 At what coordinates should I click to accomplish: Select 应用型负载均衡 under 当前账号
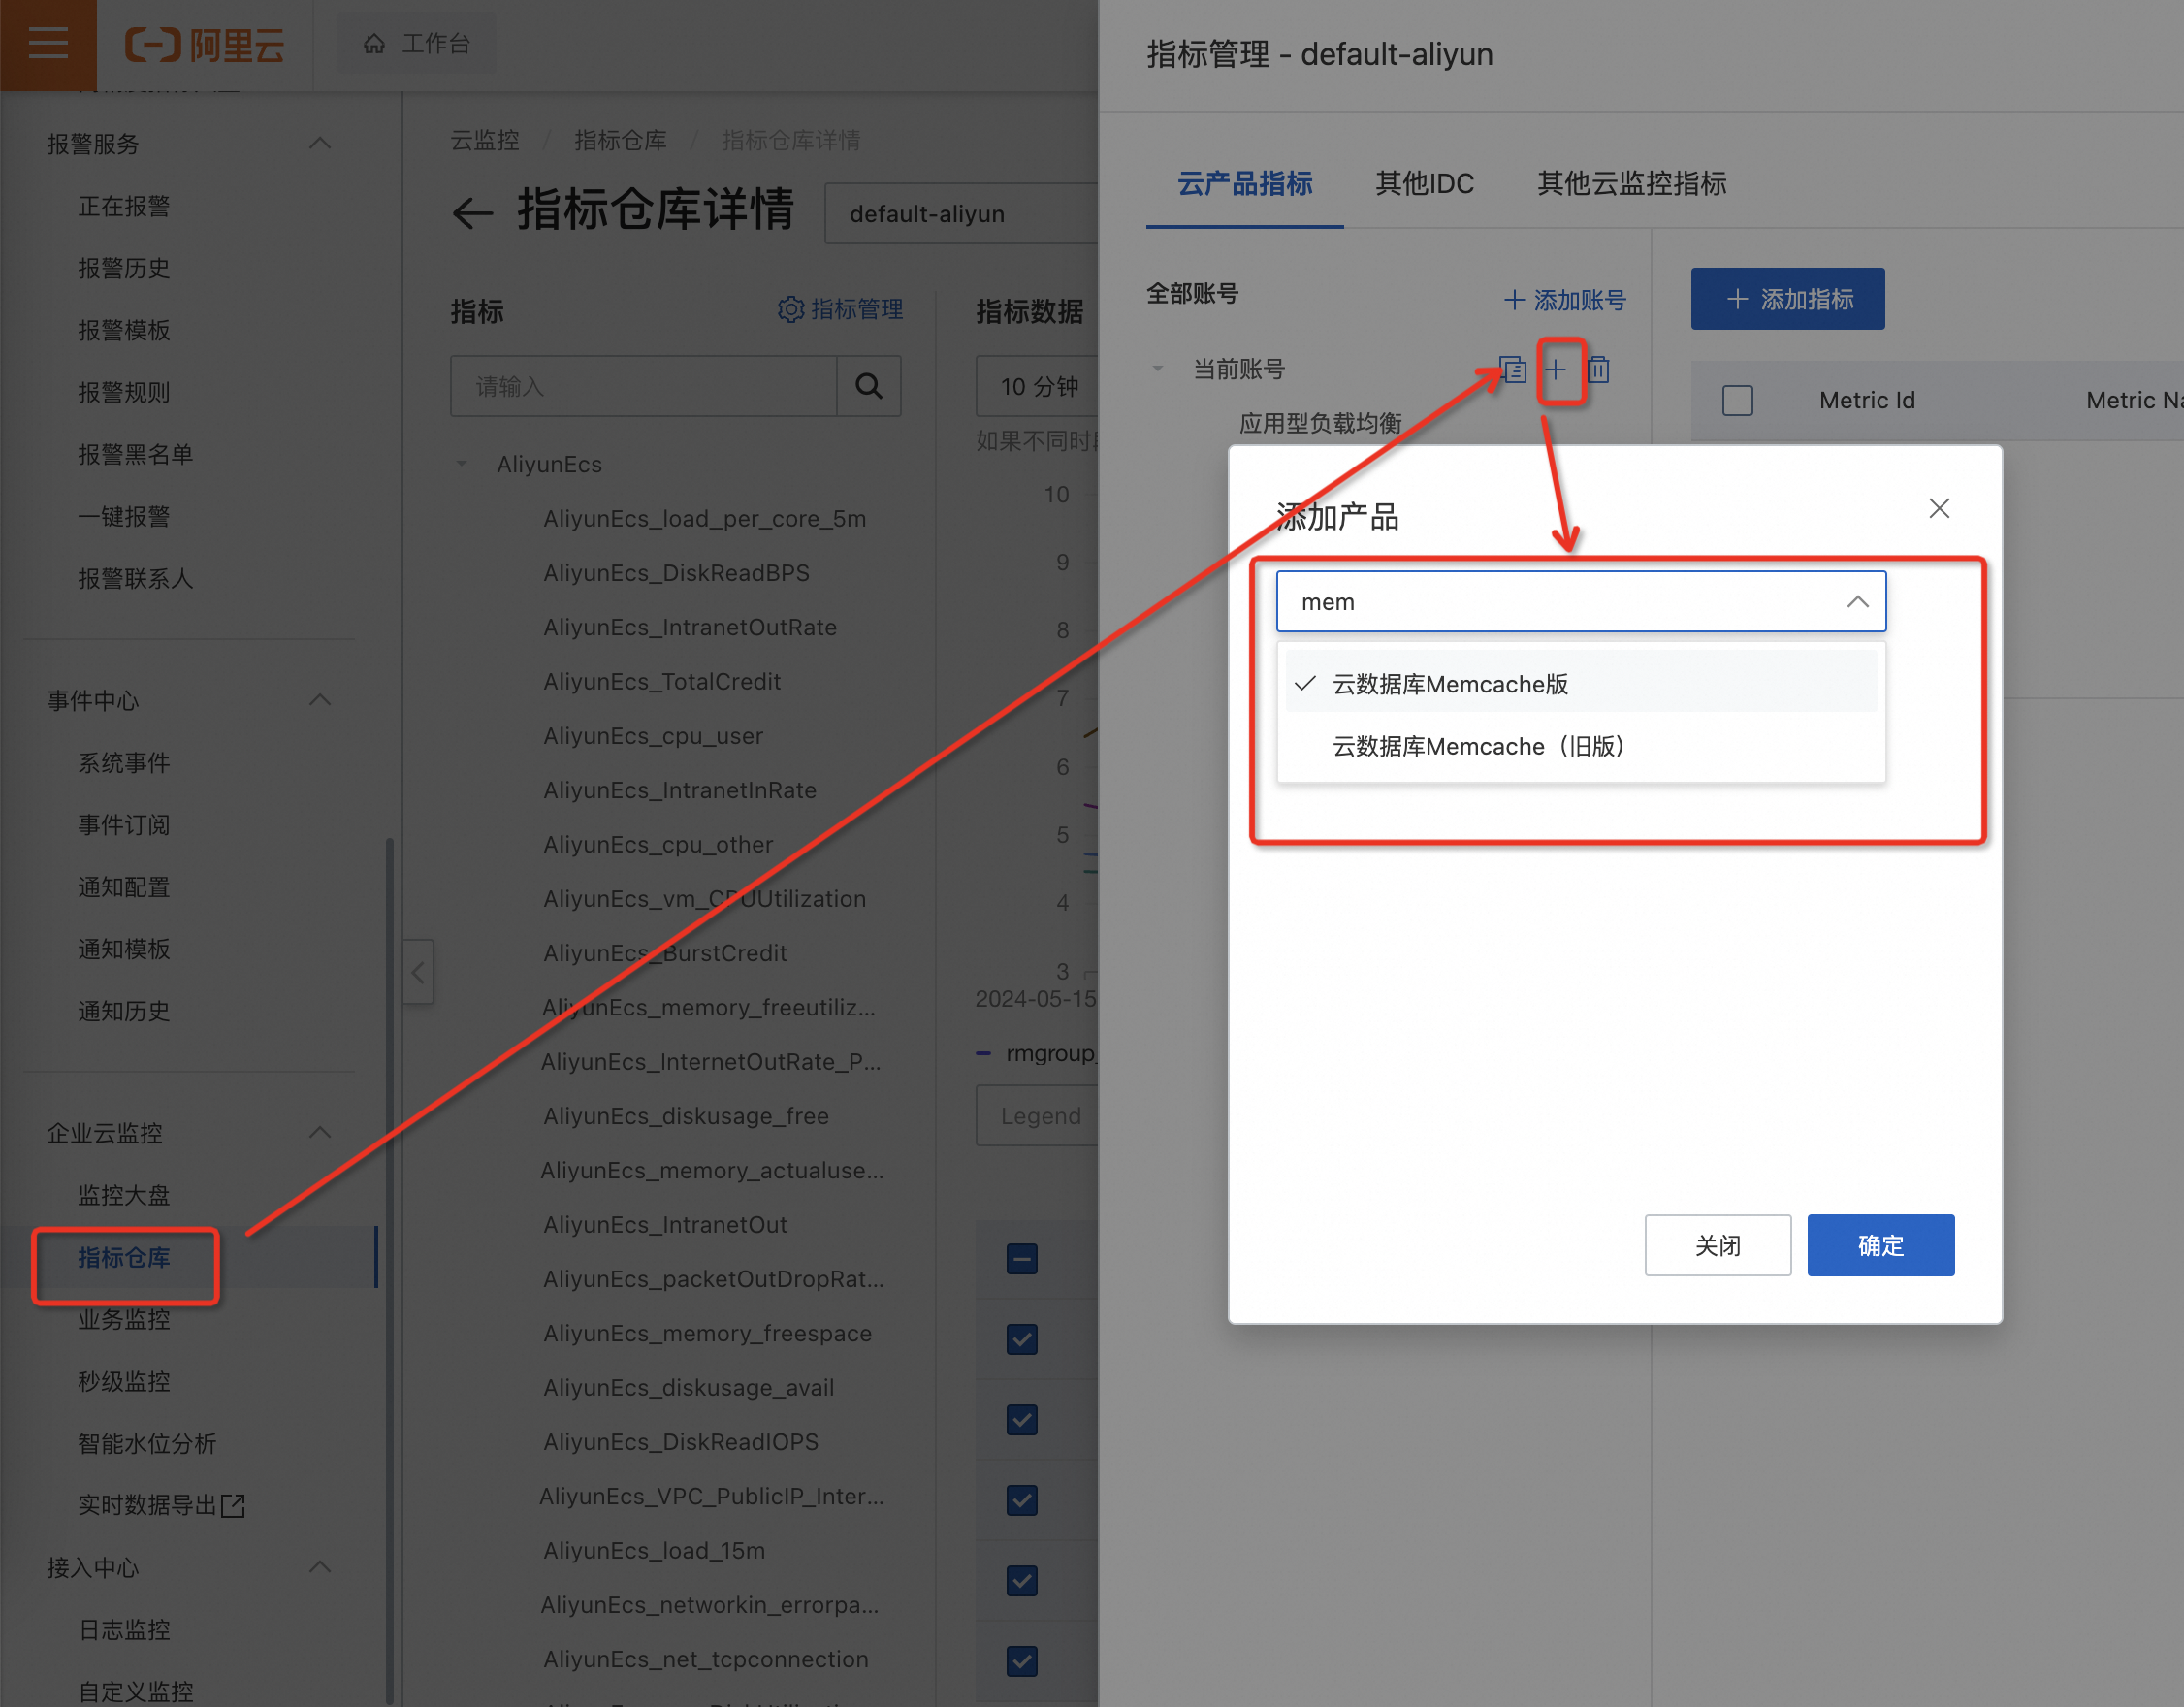(x=1319, y=423)
